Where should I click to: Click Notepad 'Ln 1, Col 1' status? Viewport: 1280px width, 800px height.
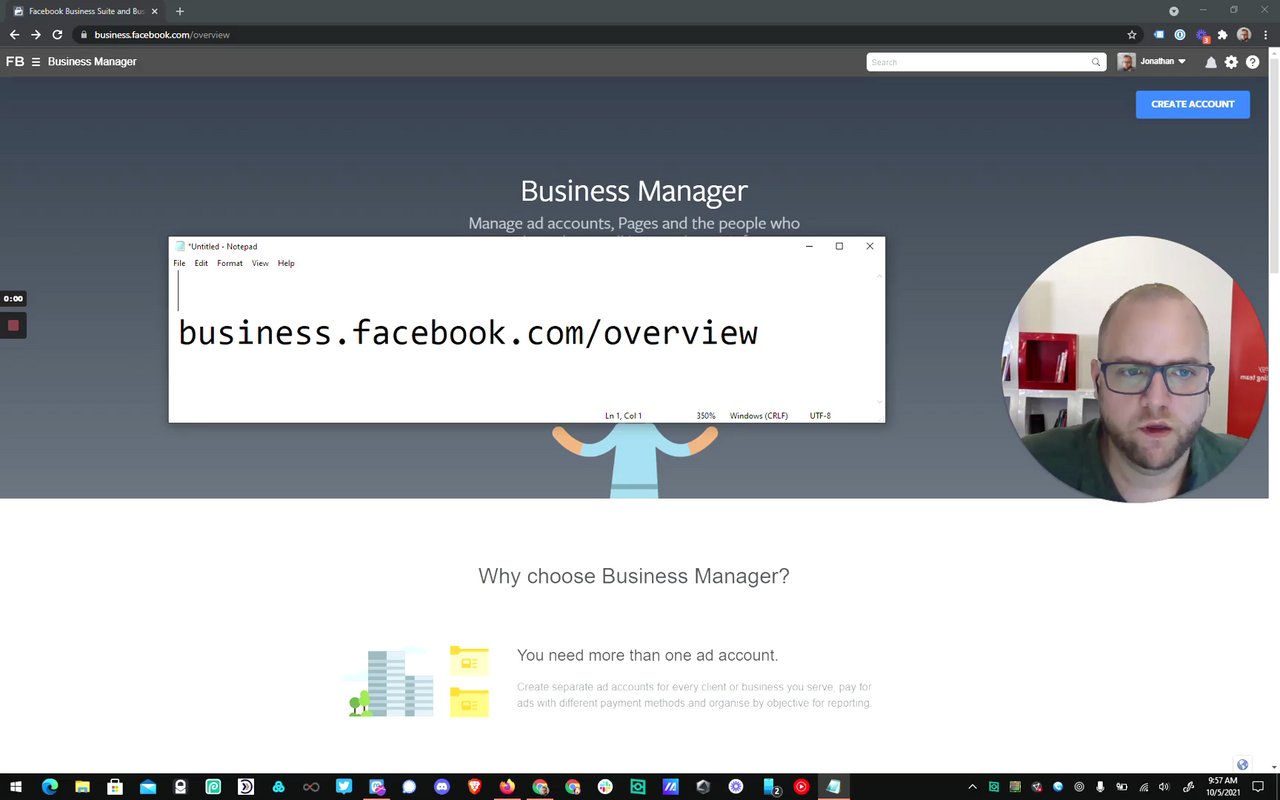(623, 416)
